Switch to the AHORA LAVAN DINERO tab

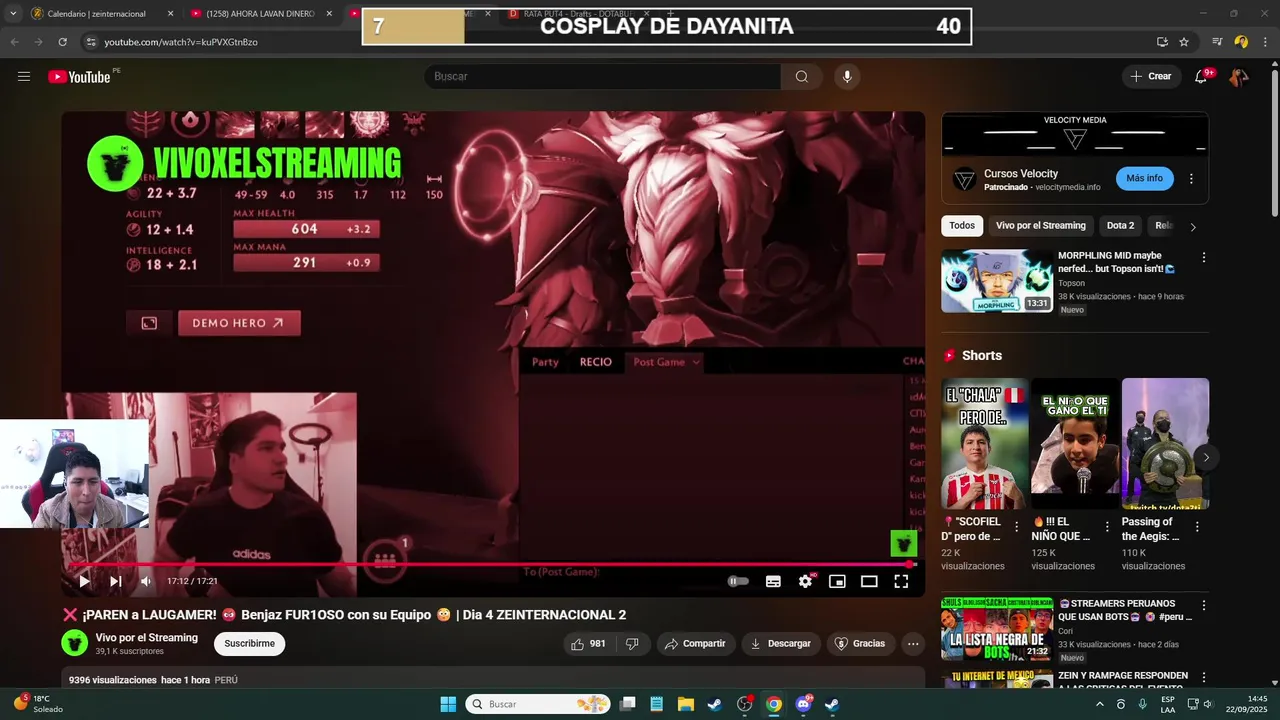click(260, 14)
